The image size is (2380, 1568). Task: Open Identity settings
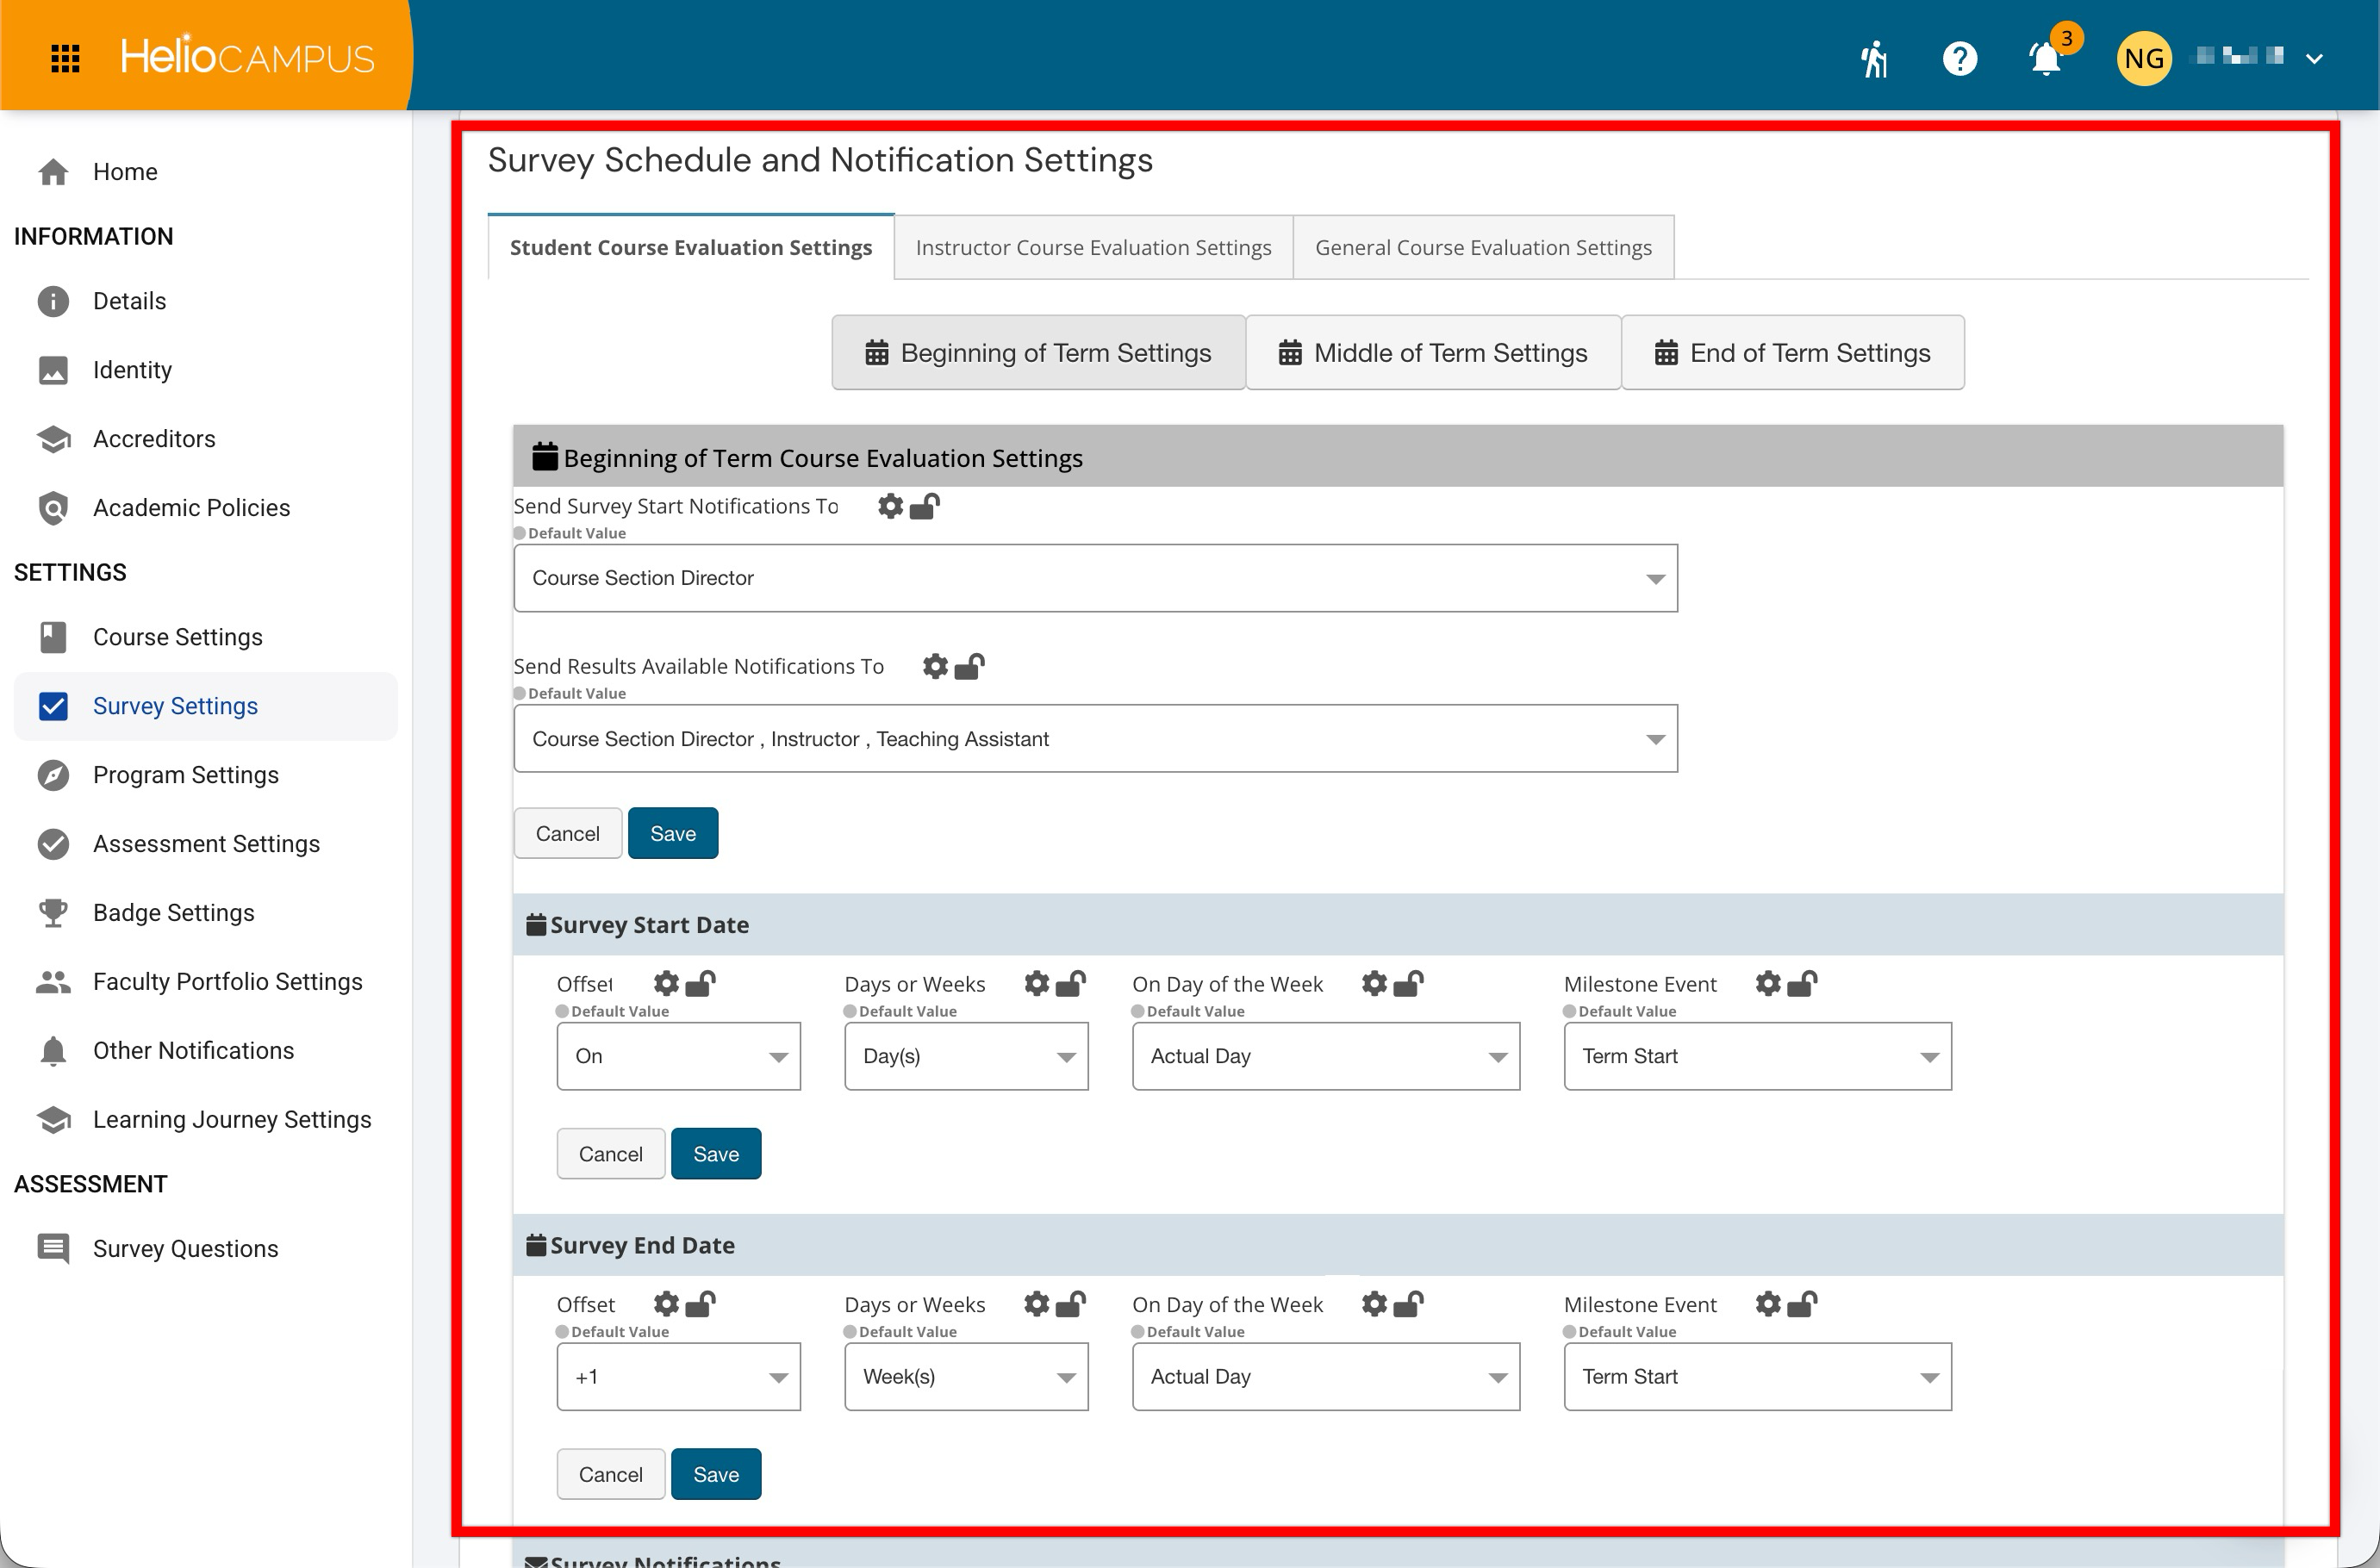pos(205,370)
